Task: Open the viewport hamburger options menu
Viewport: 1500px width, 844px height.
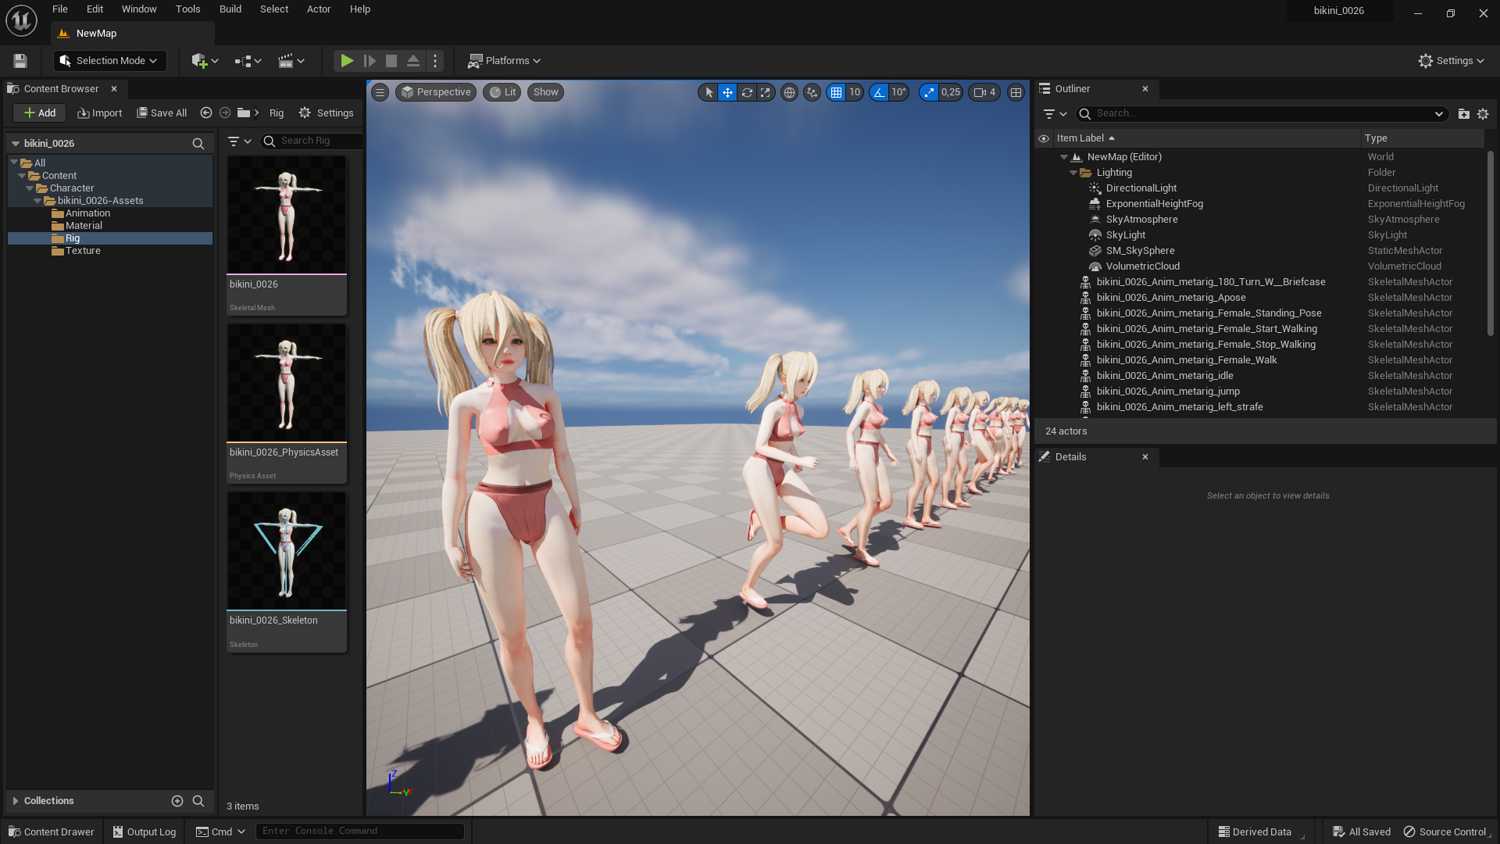Action: point(380,92)
